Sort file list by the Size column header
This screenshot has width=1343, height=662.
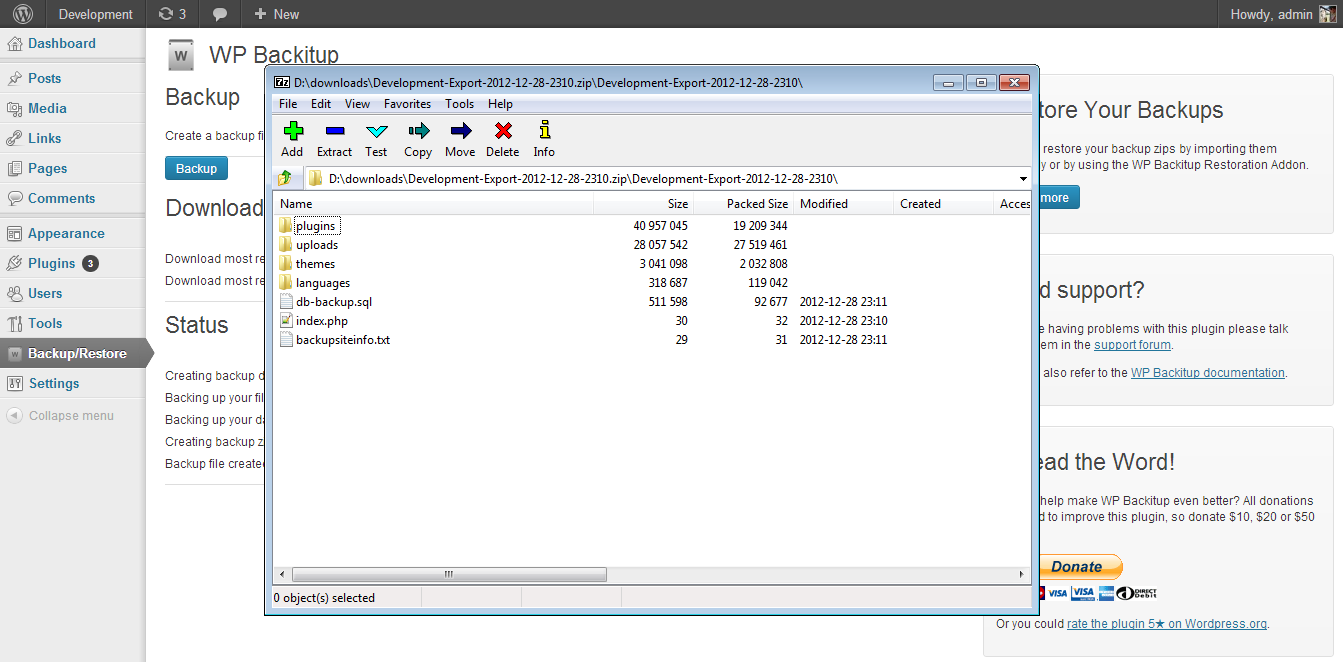pyautogui.click(x=643, y=204)
